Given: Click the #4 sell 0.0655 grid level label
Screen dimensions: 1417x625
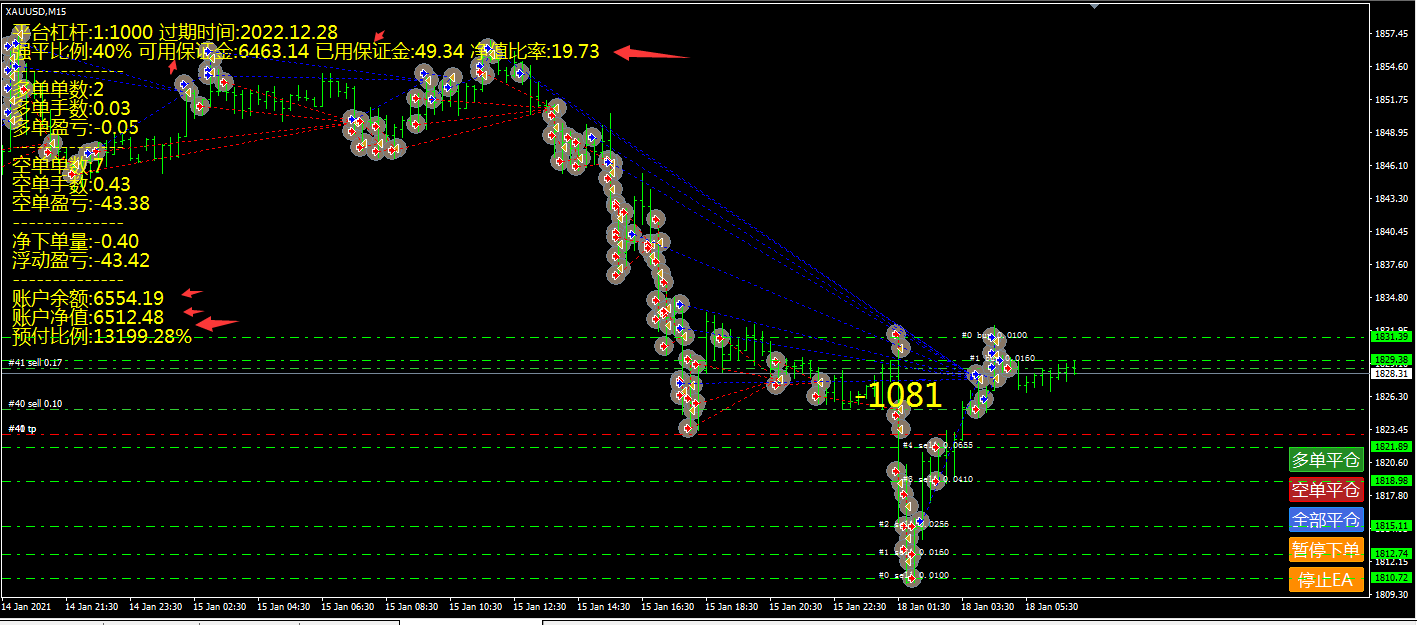Looking at the screenshot, I should pos(938,445).
